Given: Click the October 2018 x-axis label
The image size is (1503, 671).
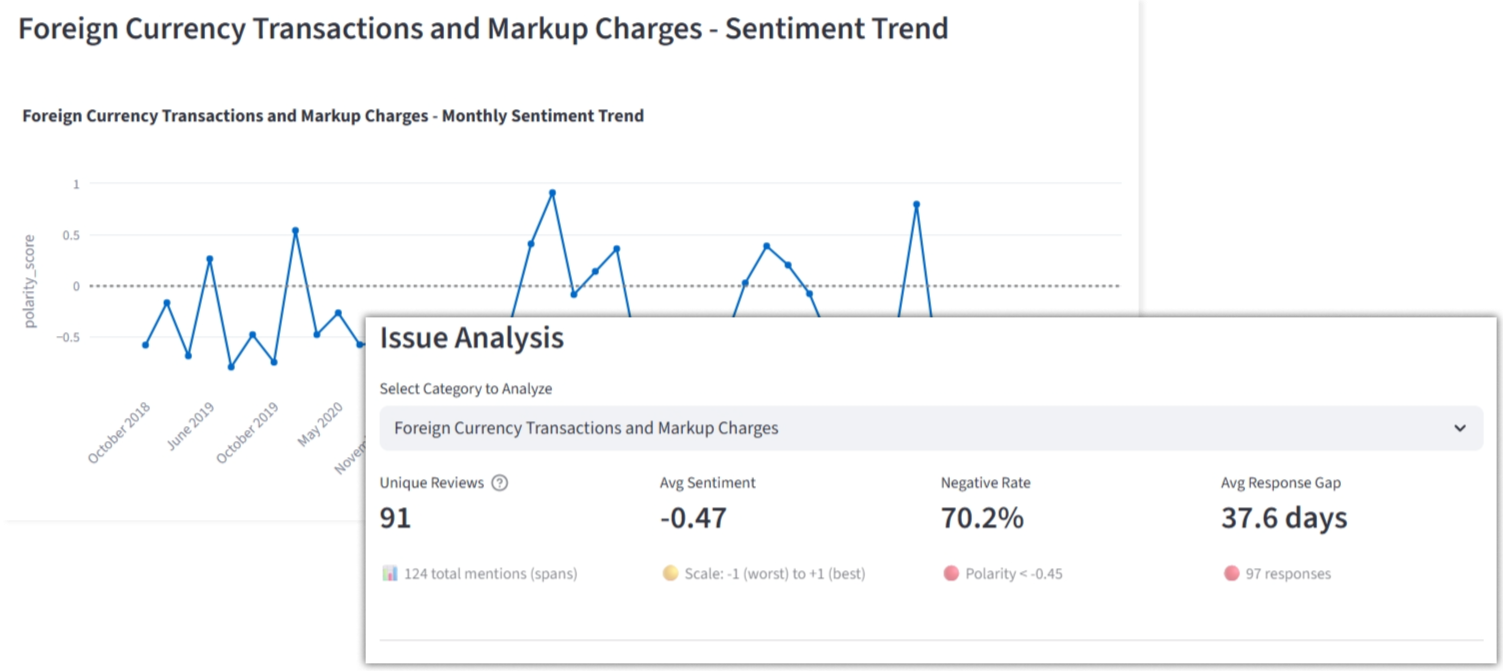Looking at the screenshot, I should [x=120, y=432].
